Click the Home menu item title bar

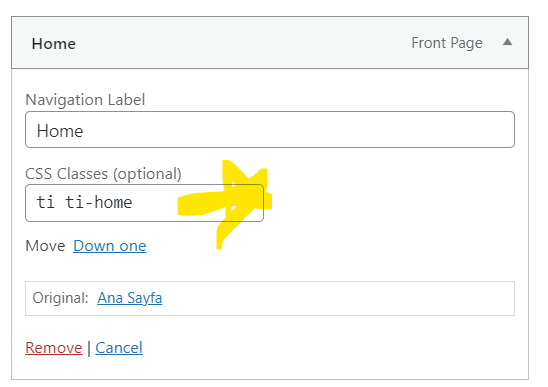pos(270,43)
